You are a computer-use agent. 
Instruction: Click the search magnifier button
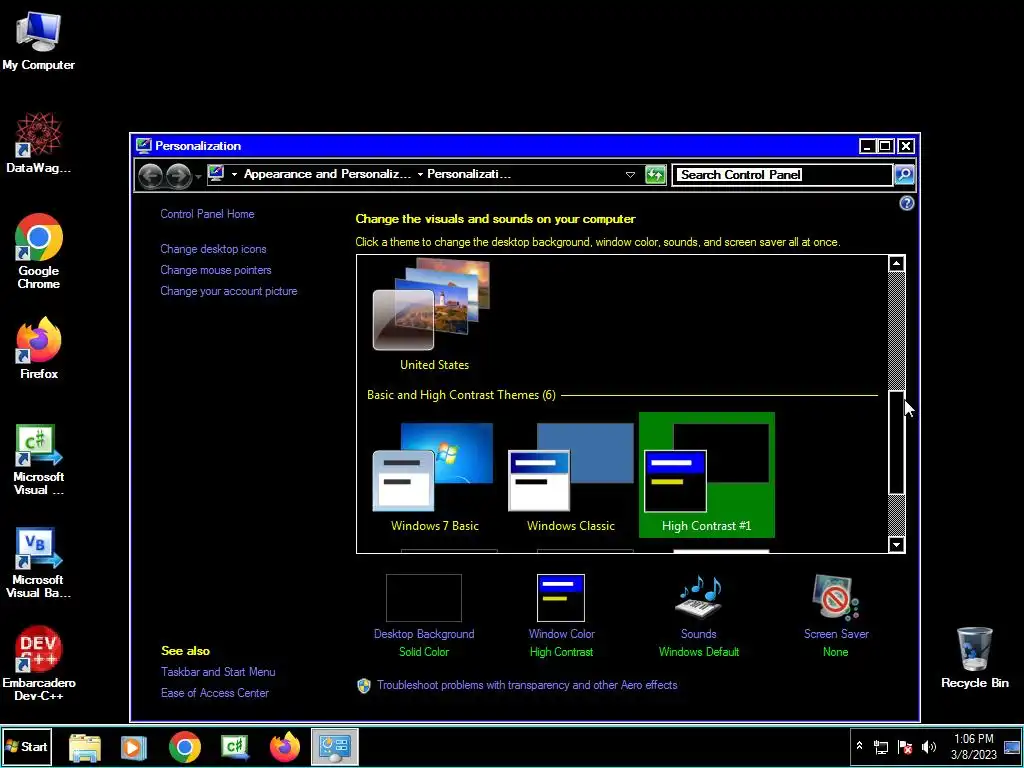pos(904,174)
